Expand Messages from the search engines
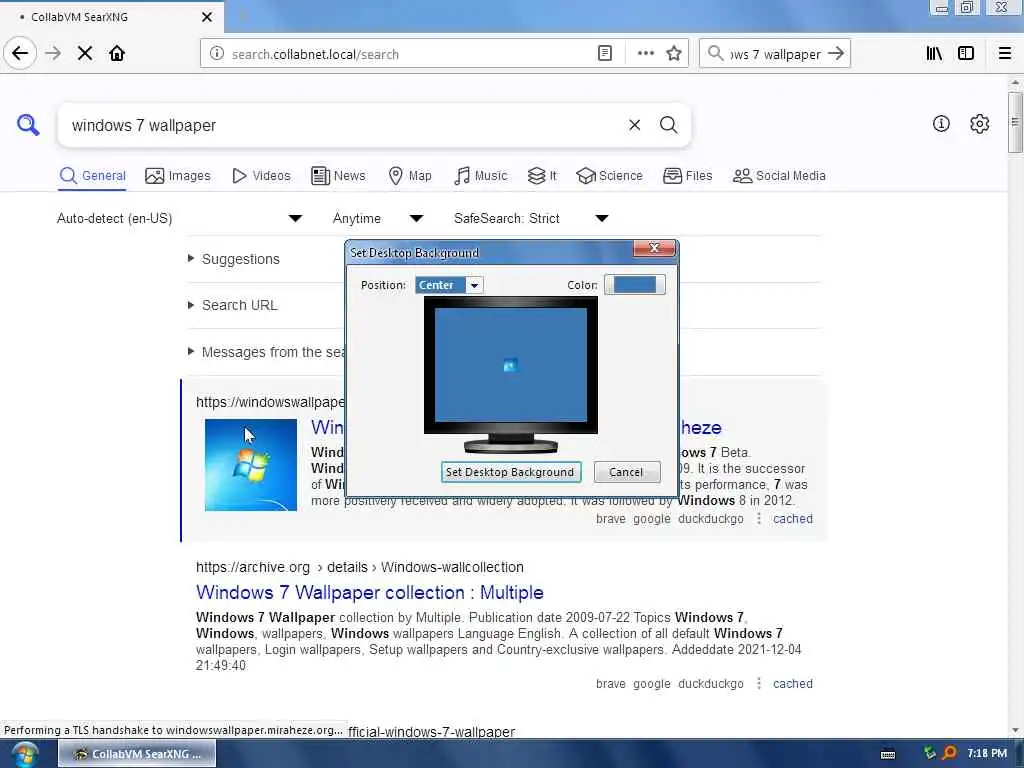This screenshot has height=768, width=1024. coord(266,352)
